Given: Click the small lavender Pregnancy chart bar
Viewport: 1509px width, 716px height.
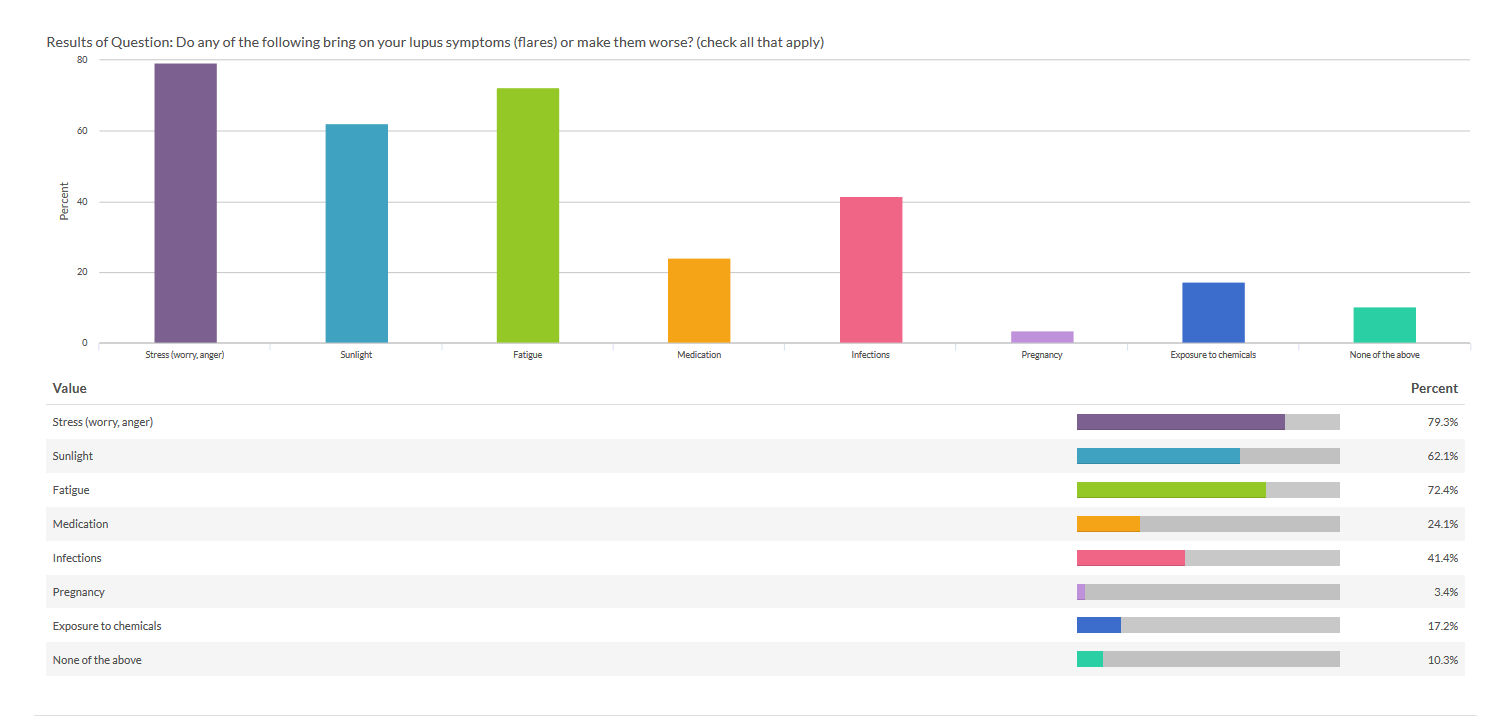Looking at the screenshot, I should tap(1042, 337).
